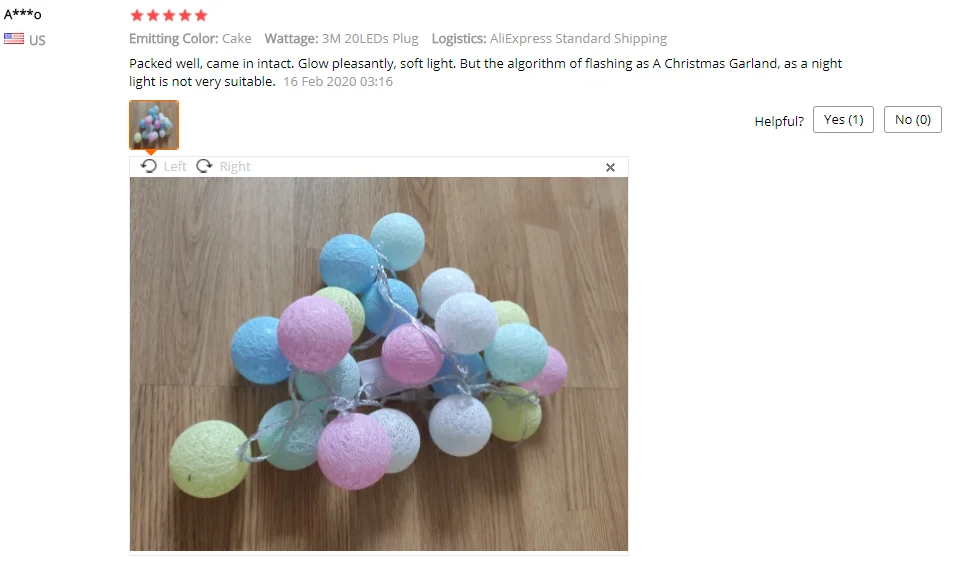Screen dimensions: 961x567
Task: Click the orange pointer below the thumbnail
Action: coord(151,152)
